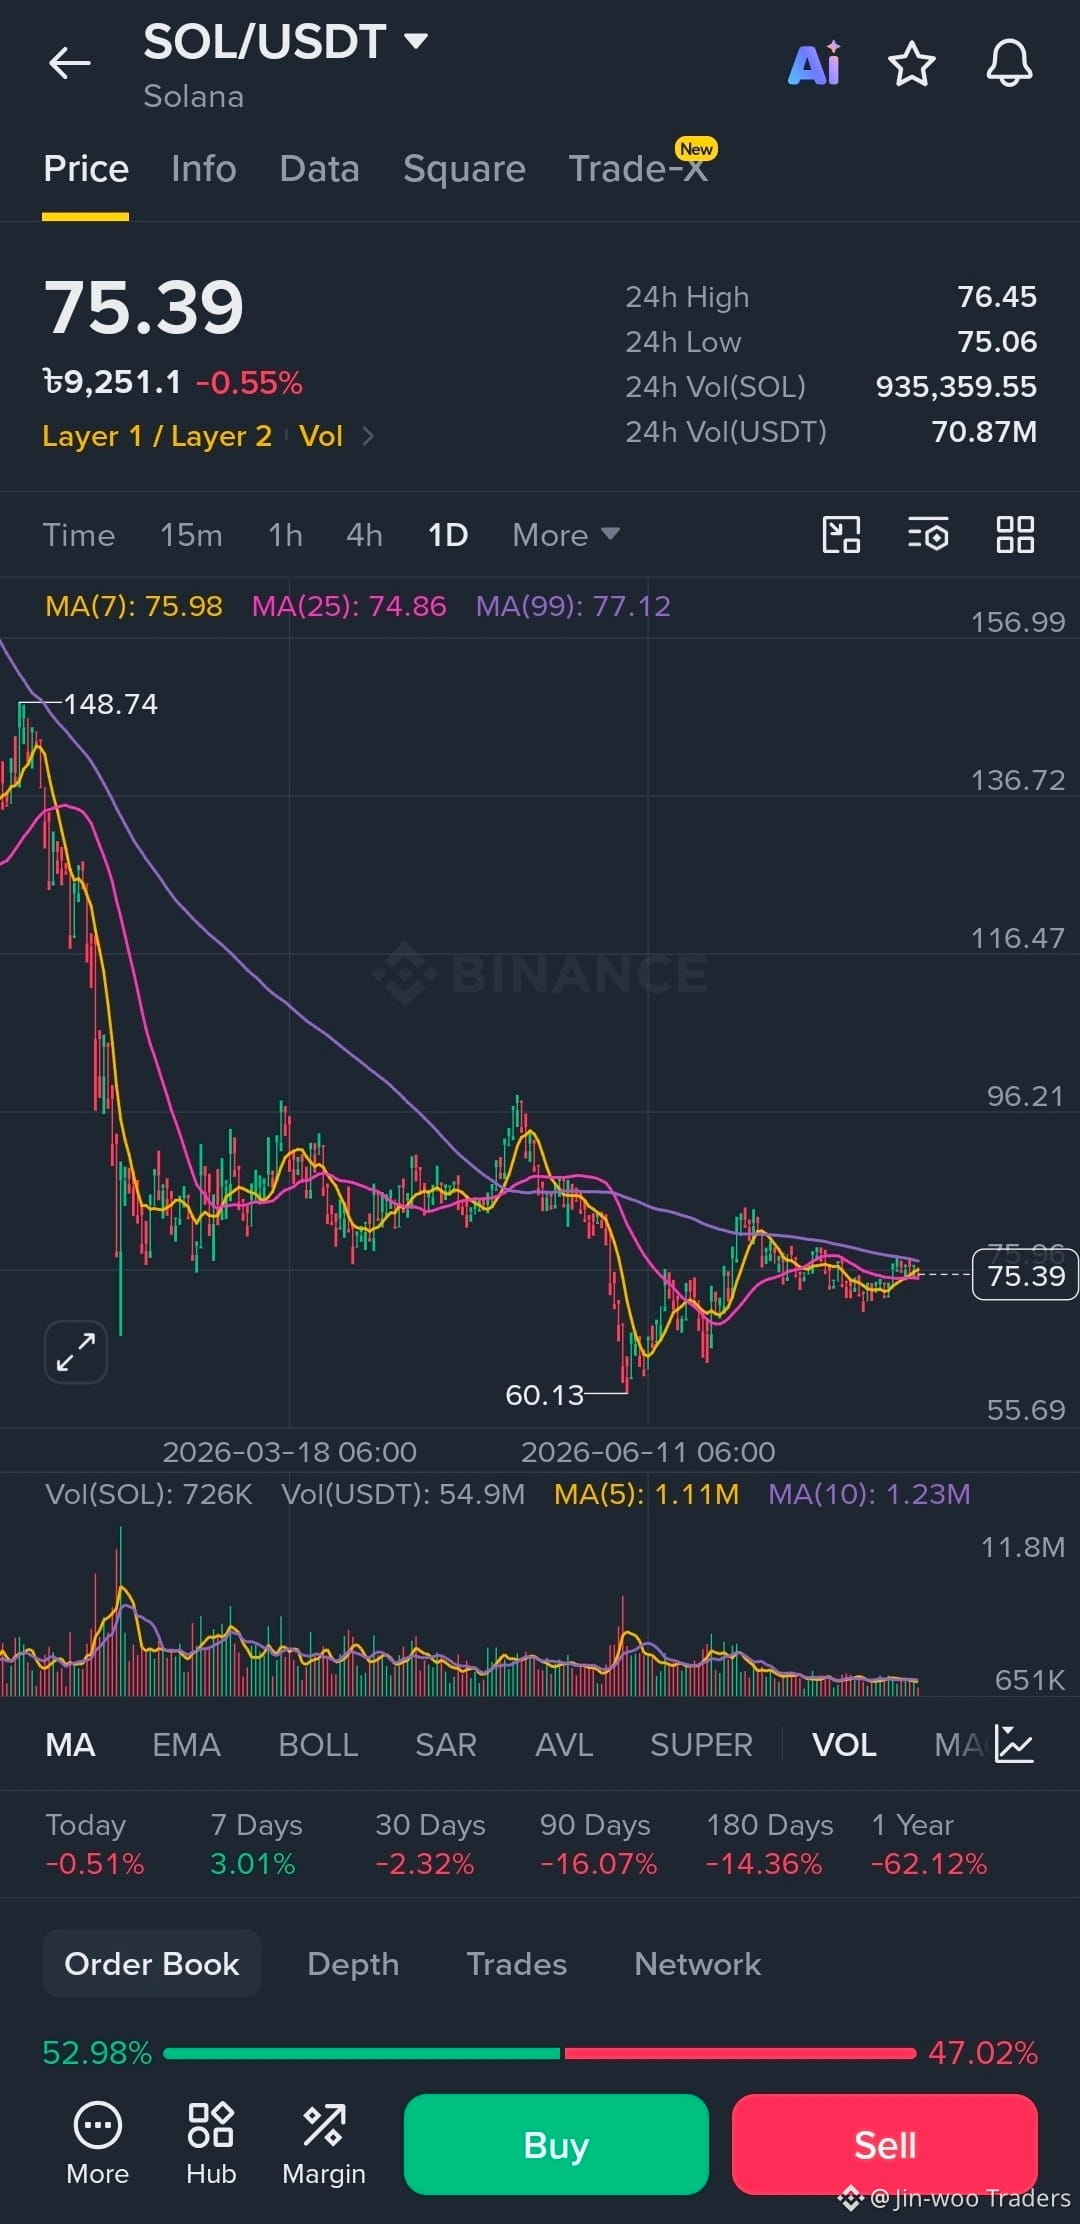This screenshot has width=1080, height=2224.
Task: Tap the red sell-side ratio bar
Action: [x=740, y=2053]
